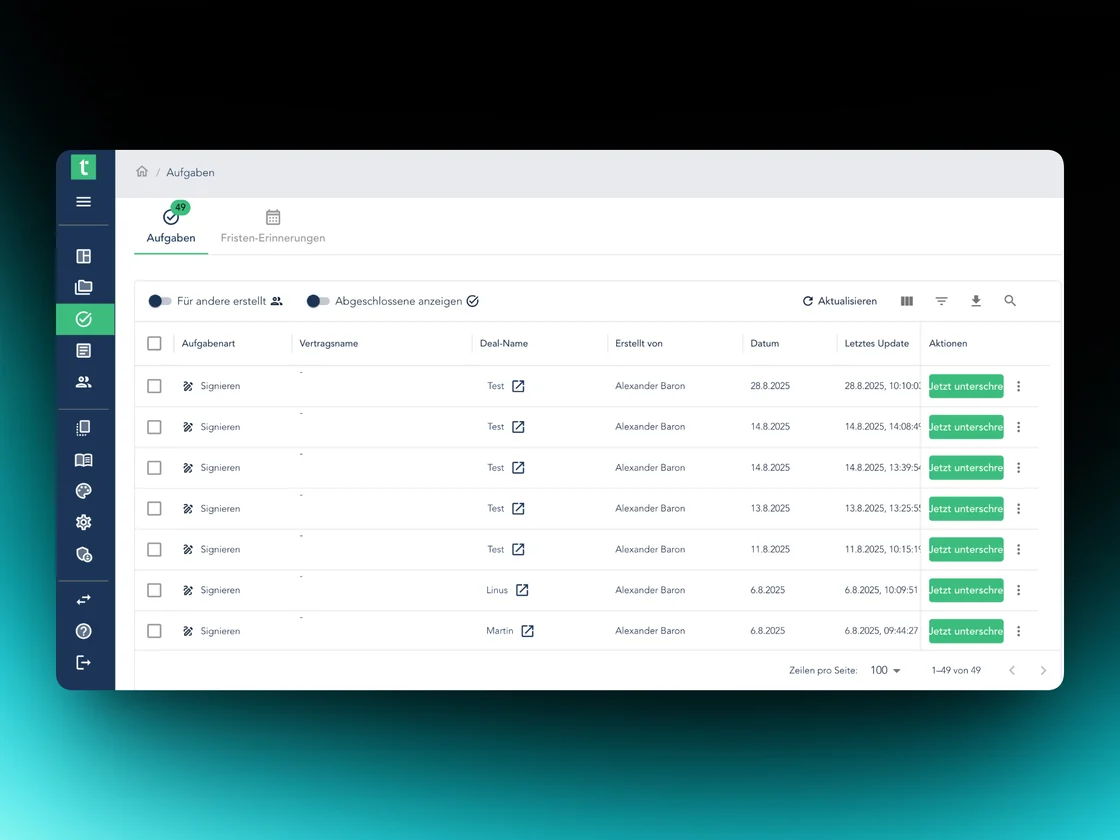Open the document list sidebar icon

(x=84, y=351)
